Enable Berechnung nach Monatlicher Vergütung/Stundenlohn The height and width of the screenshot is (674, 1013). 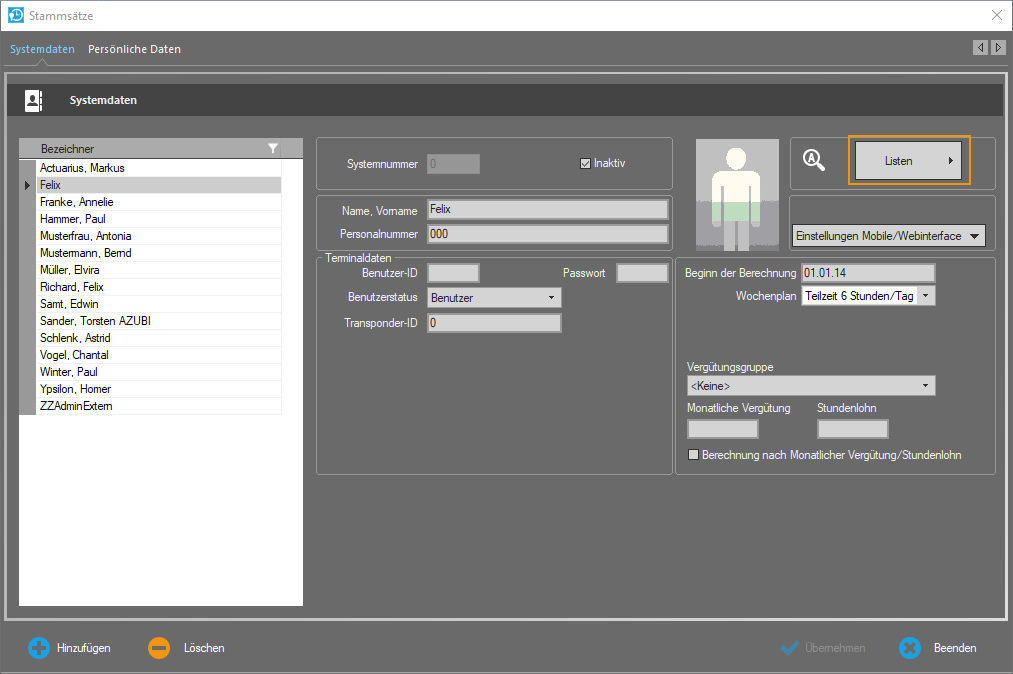pos(694,455)
